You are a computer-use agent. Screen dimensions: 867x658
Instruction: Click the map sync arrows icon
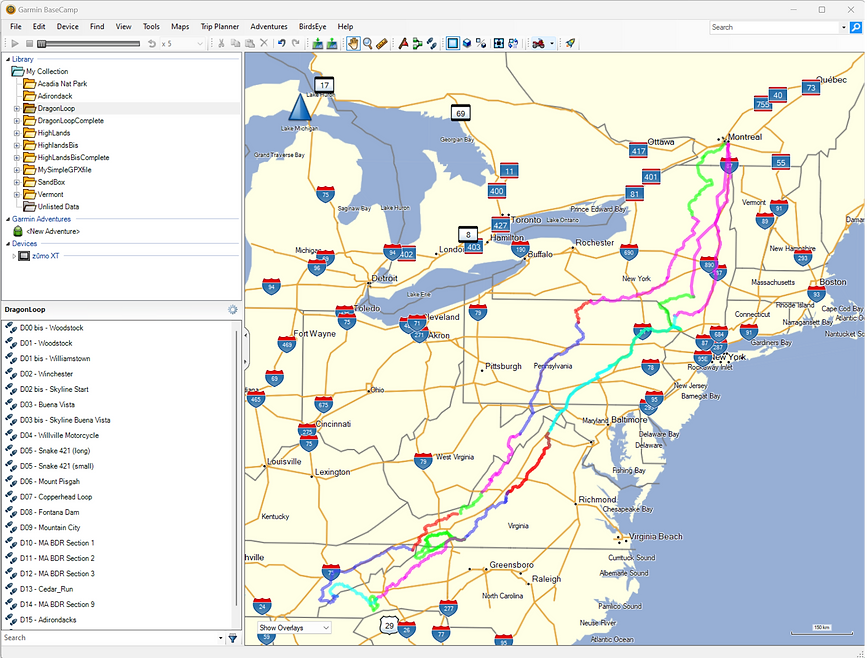click(513, 43)
